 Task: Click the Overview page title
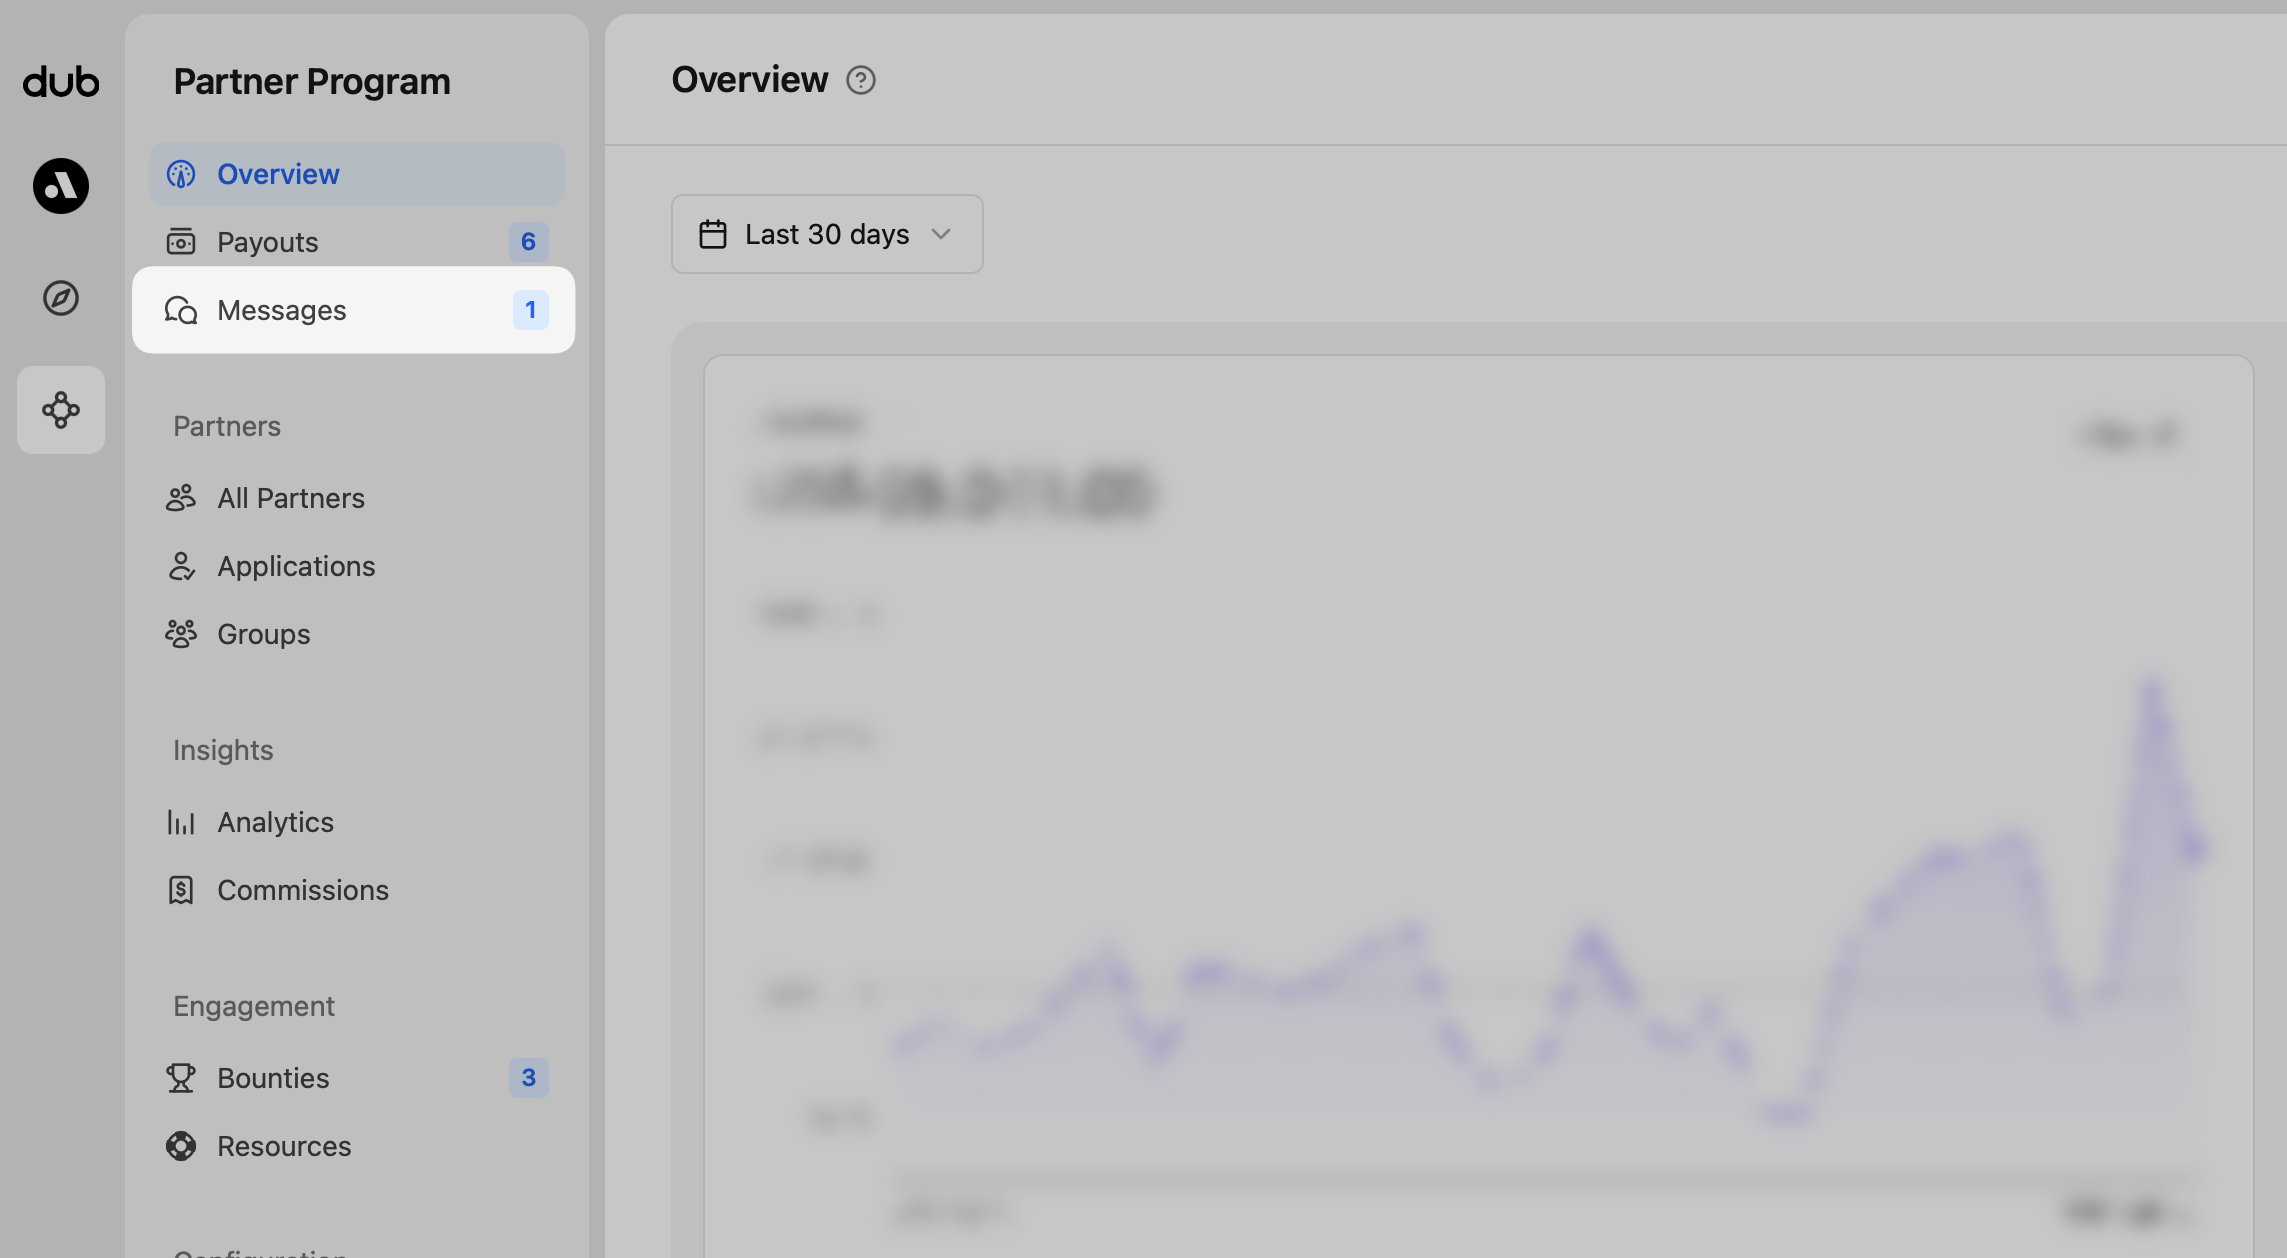[x=750, y=80]
